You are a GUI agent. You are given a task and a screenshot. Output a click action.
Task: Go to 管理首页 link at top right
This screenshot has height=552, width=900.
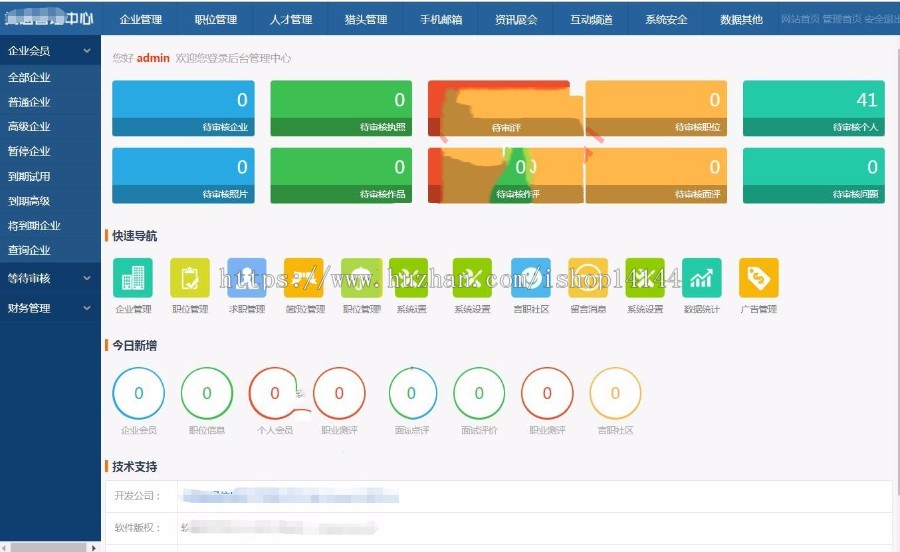point(842,19)
